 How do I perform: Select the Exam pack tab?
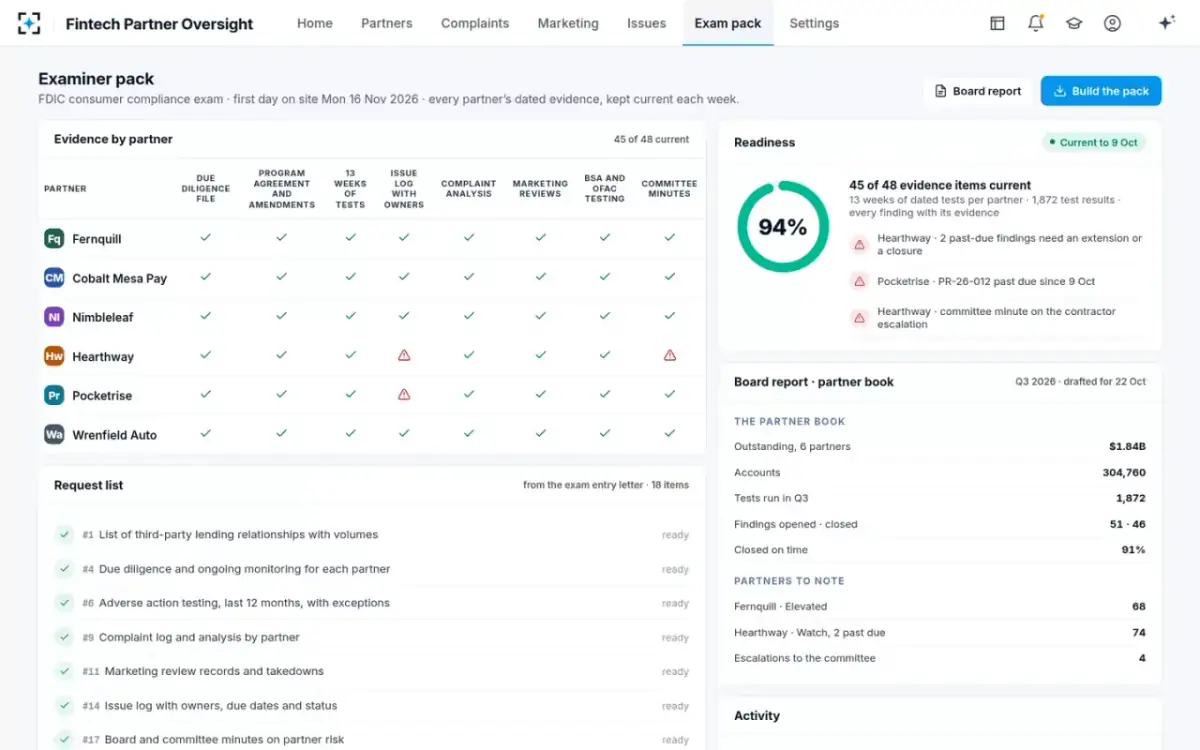click(728, 23)
